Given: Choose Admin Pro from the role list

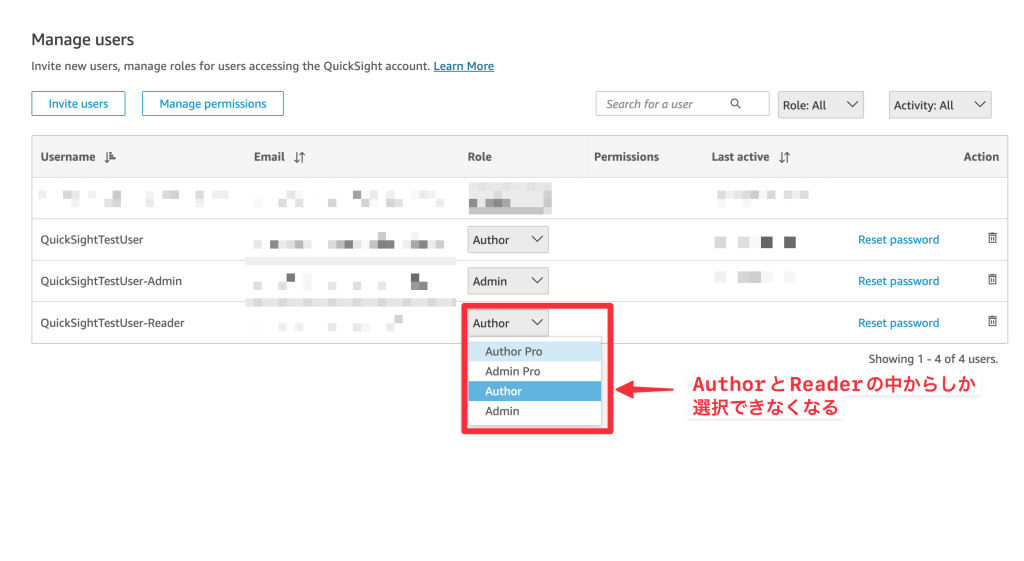Looking at the screenshot, I should pos(534,371).
